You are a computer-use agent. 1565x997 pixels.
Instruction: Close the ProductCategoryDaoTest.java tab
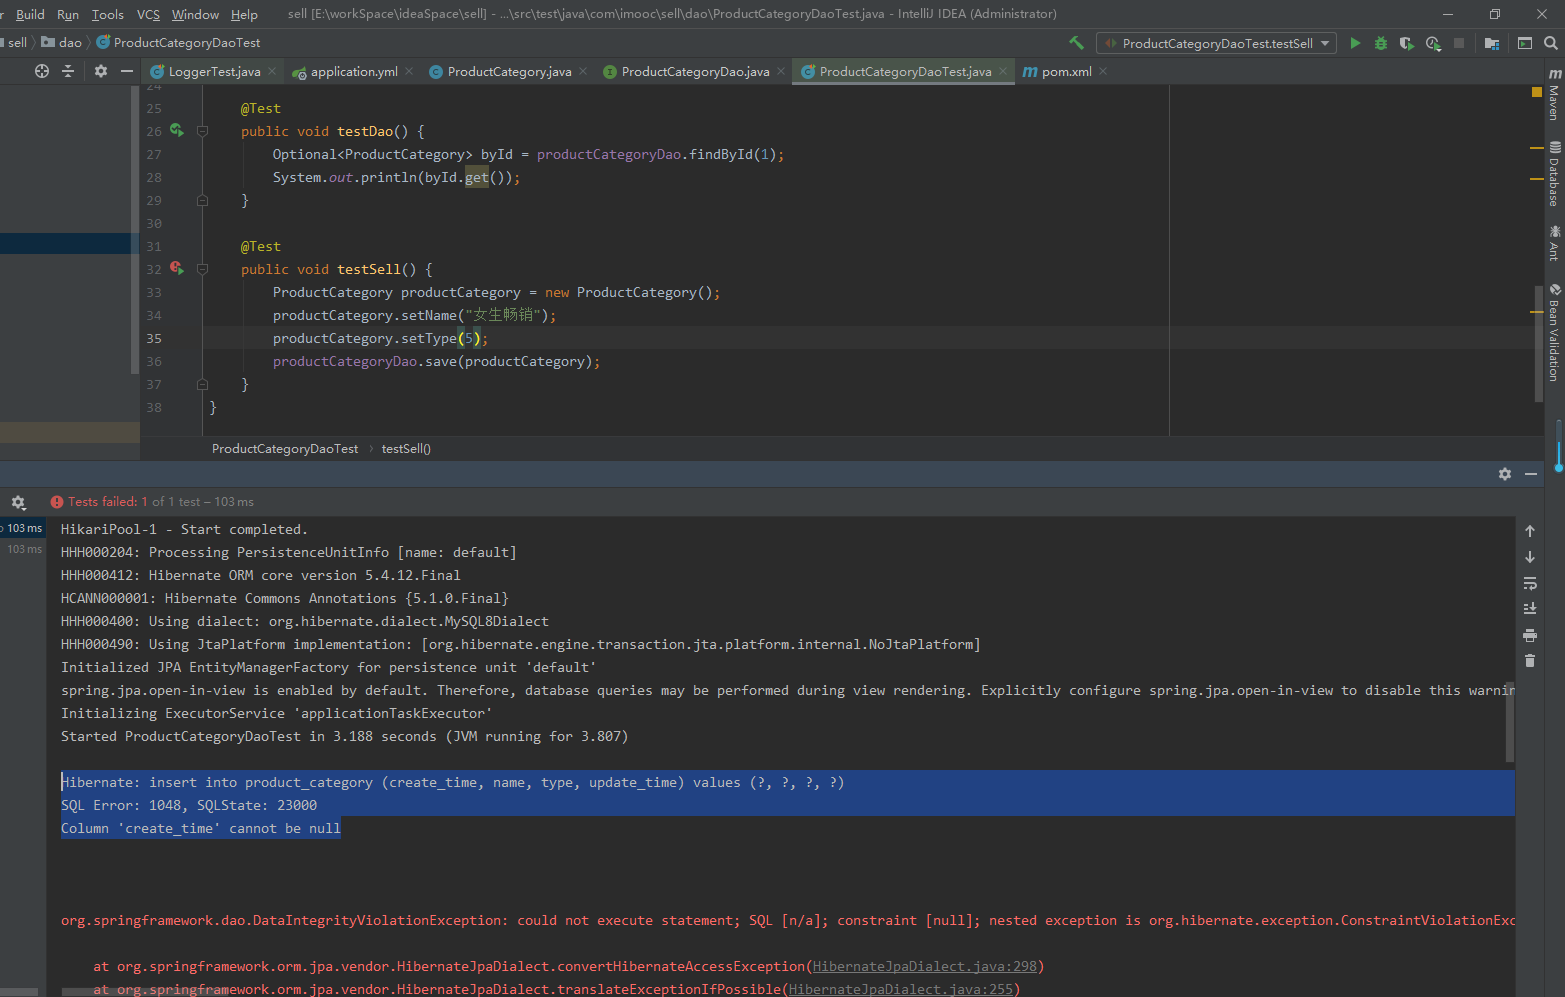coord(1002,71)
